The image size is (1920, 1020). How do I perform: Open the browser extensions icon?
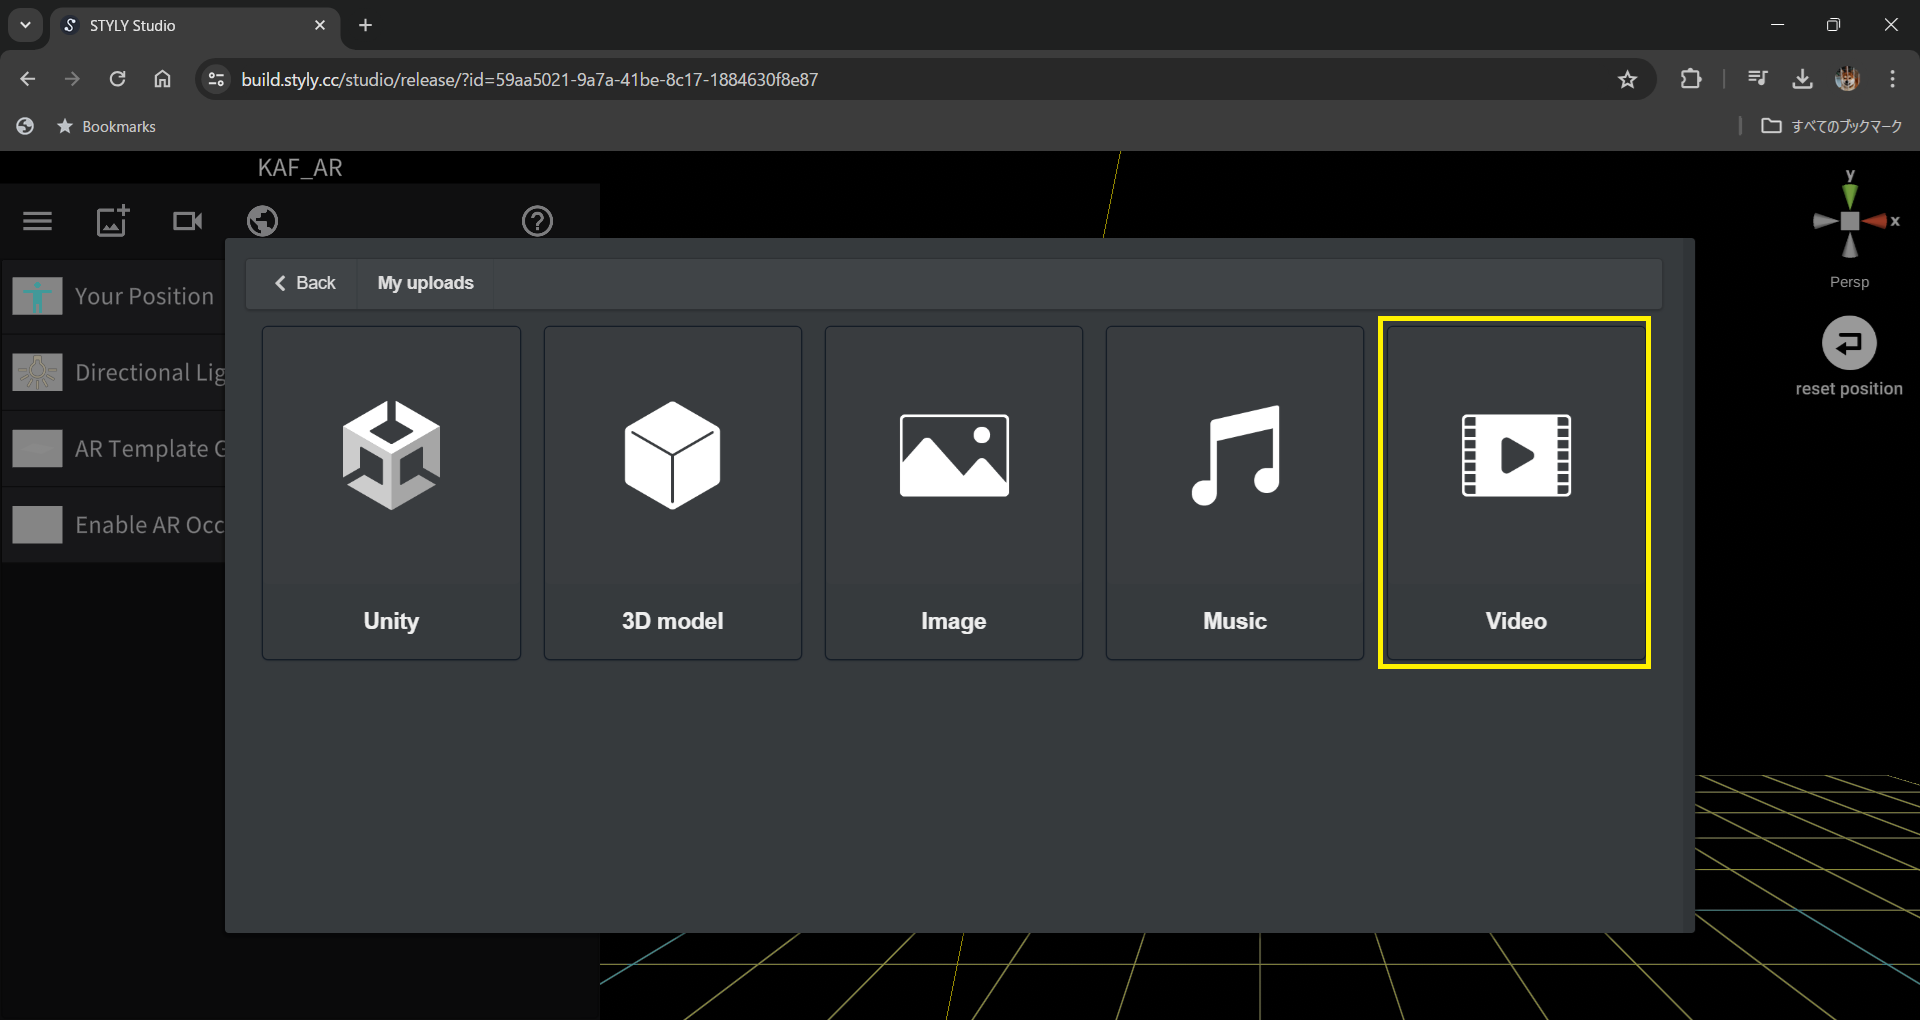point(1691,79)
